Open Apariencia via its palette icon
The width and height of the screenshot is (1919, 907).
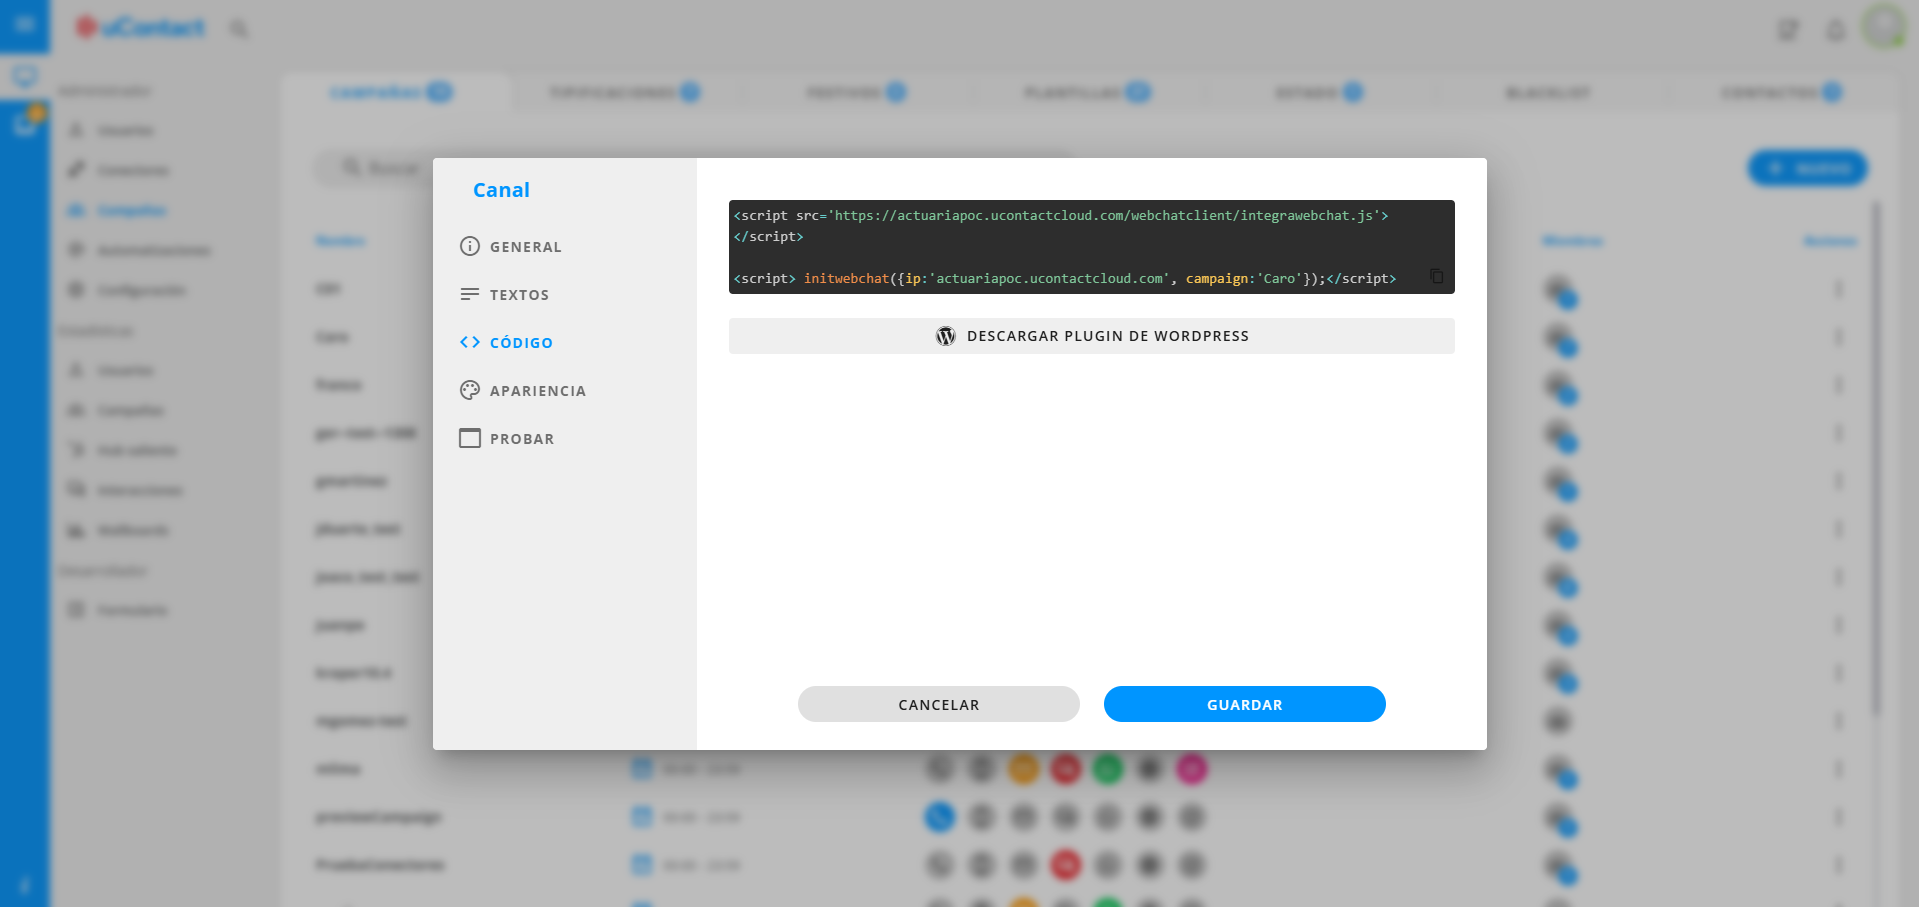pos(470,391)
